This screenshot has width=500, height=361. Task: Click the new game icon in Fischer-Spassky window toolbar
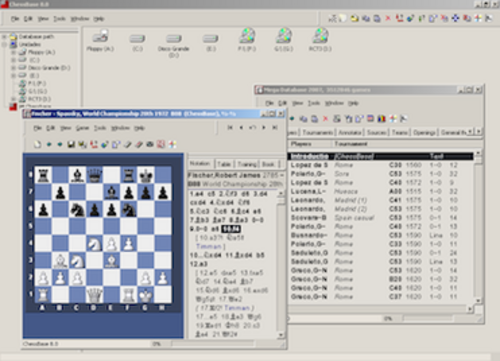(37, 144)
